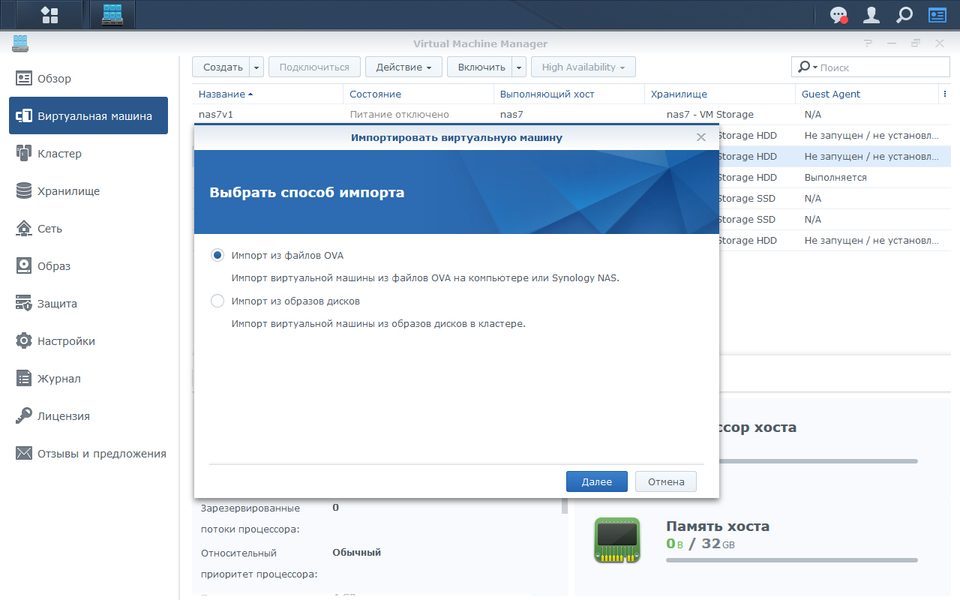Click the Сеть network icon

[x=24, y=228]
